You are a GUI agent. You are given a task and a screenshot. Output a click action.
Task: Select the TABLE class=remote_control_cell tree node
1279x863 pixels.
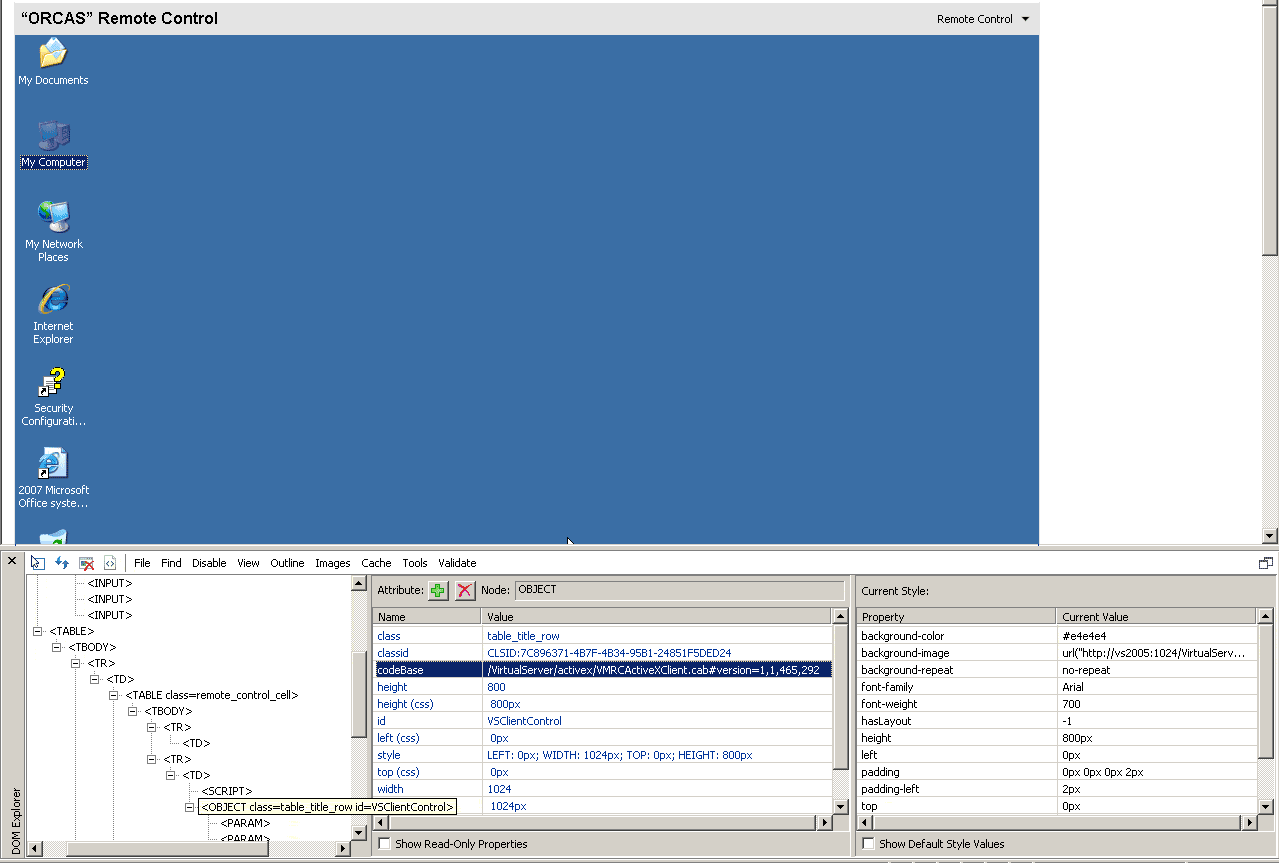coord(212,695)
